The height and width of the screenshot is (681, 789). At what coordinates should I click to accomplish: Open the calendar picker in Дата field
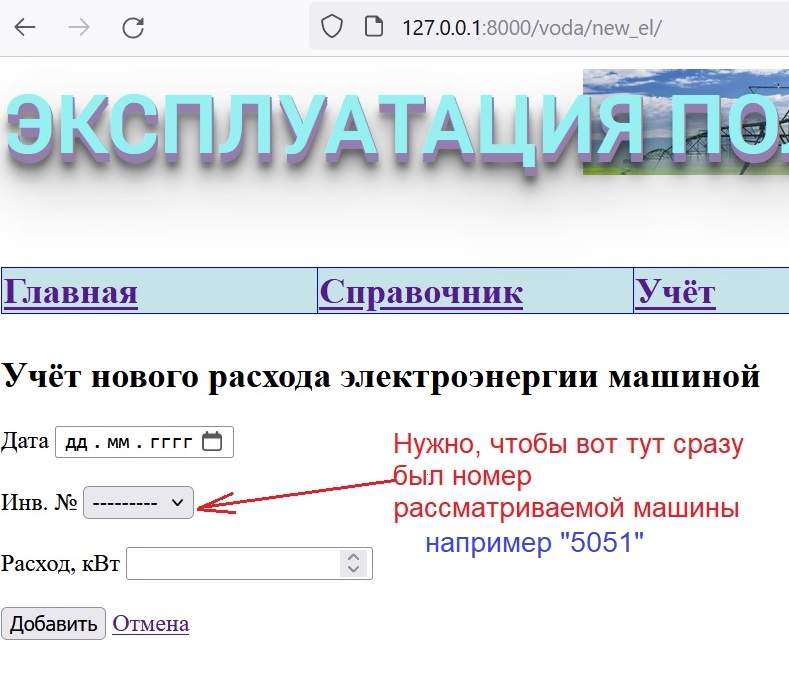[x=212, y=442]
